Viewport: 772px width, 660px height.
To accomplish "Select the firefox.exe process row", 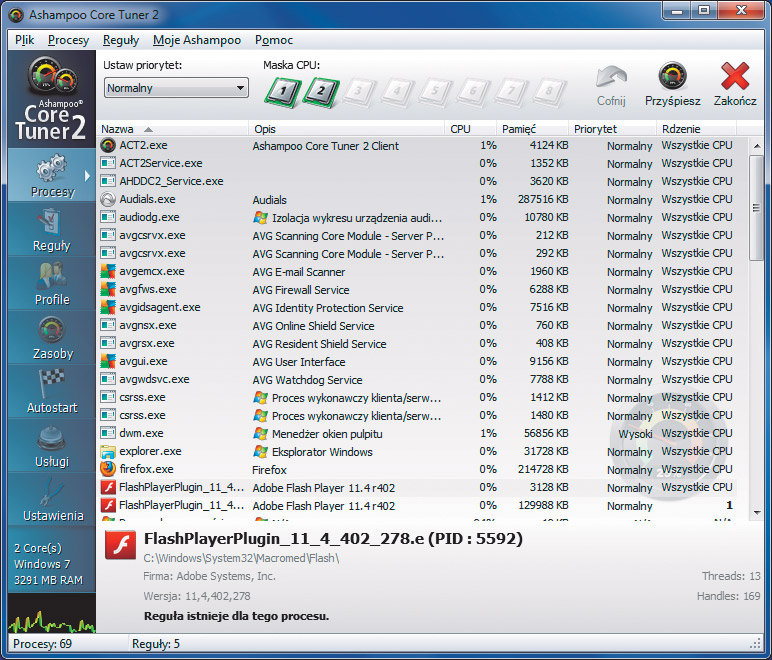I will tap(146, 469).
